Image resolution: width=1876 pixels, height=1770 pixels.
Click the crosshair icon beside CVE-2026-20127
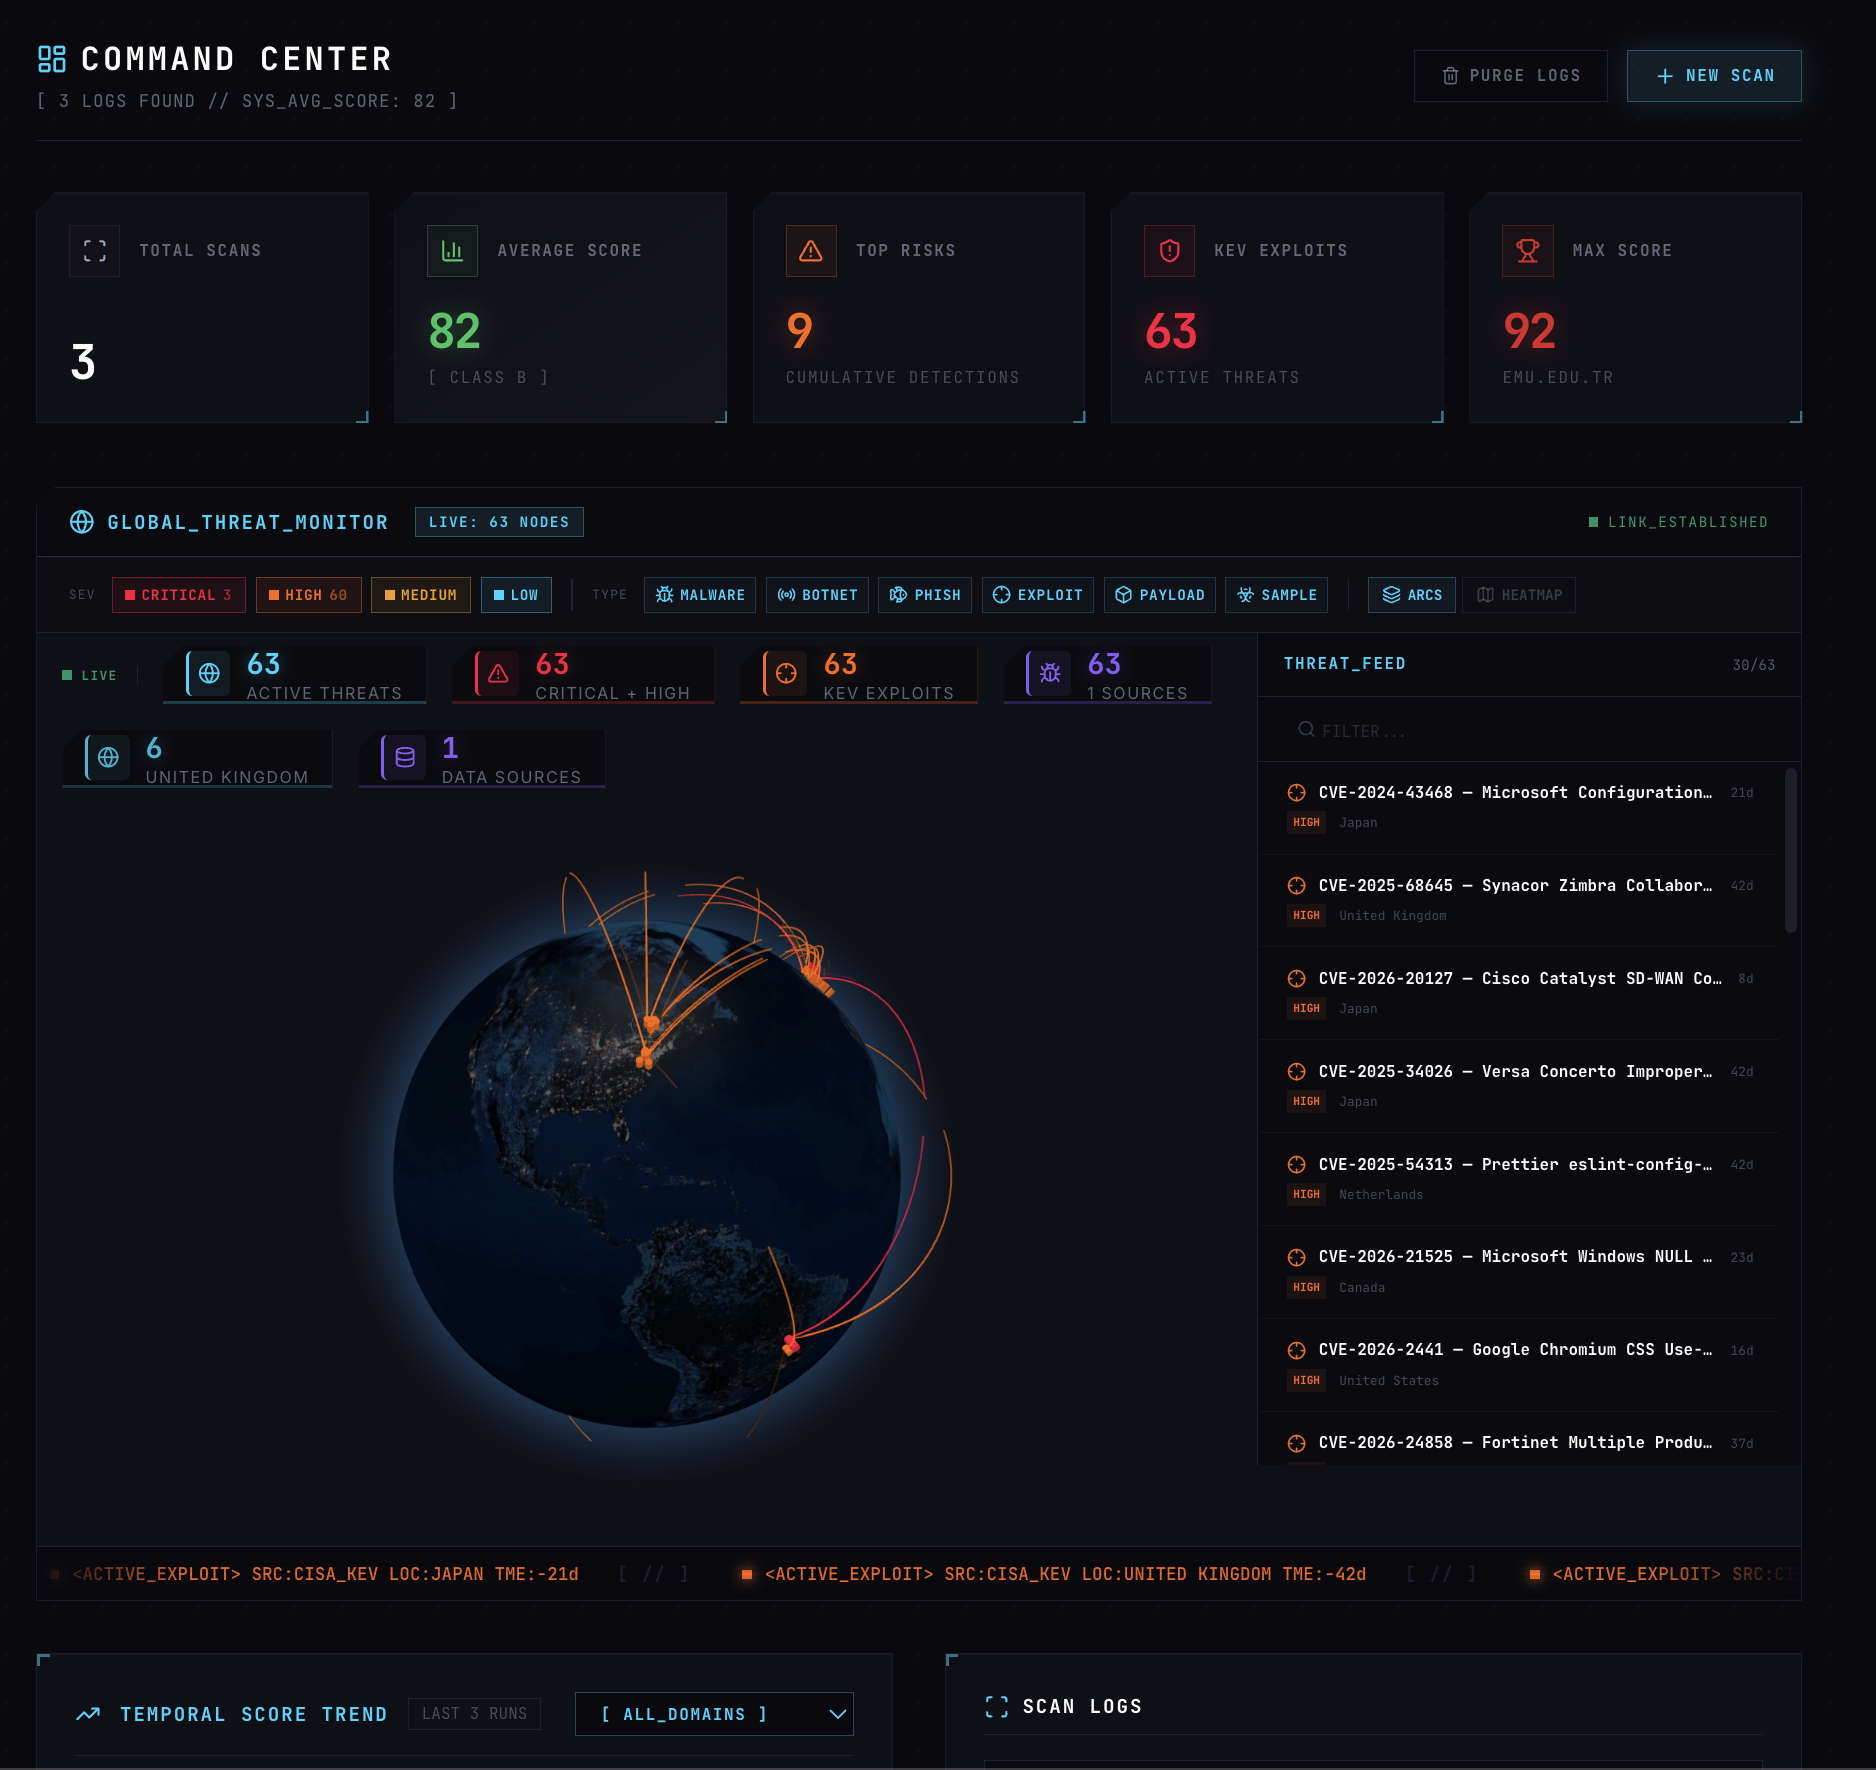point(1297,979)
